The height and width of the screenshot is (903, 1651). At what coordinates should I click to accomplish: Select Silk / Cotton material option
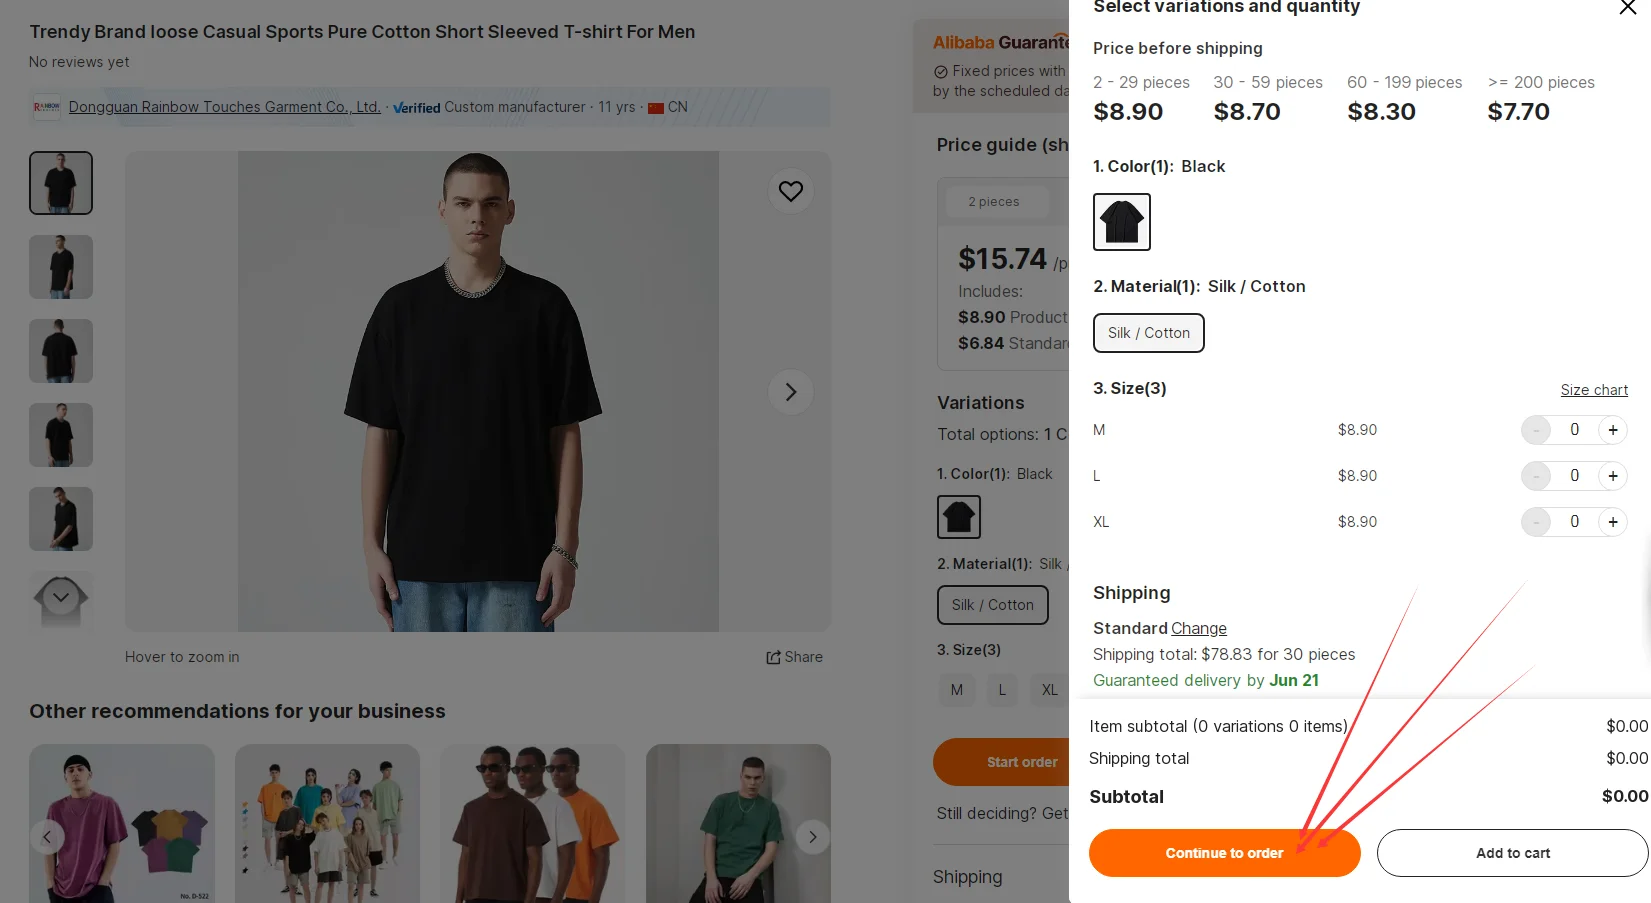click(x=1148, y=333)
